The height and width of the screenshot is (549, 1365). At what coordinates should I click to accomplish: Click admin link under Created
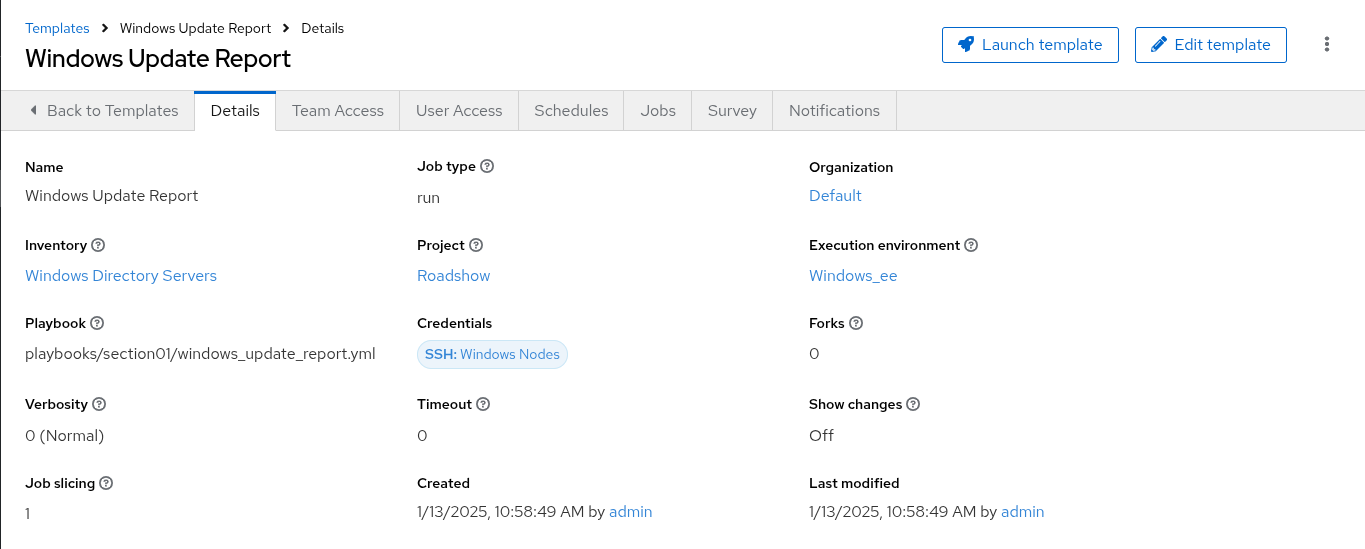coord(631,512)
